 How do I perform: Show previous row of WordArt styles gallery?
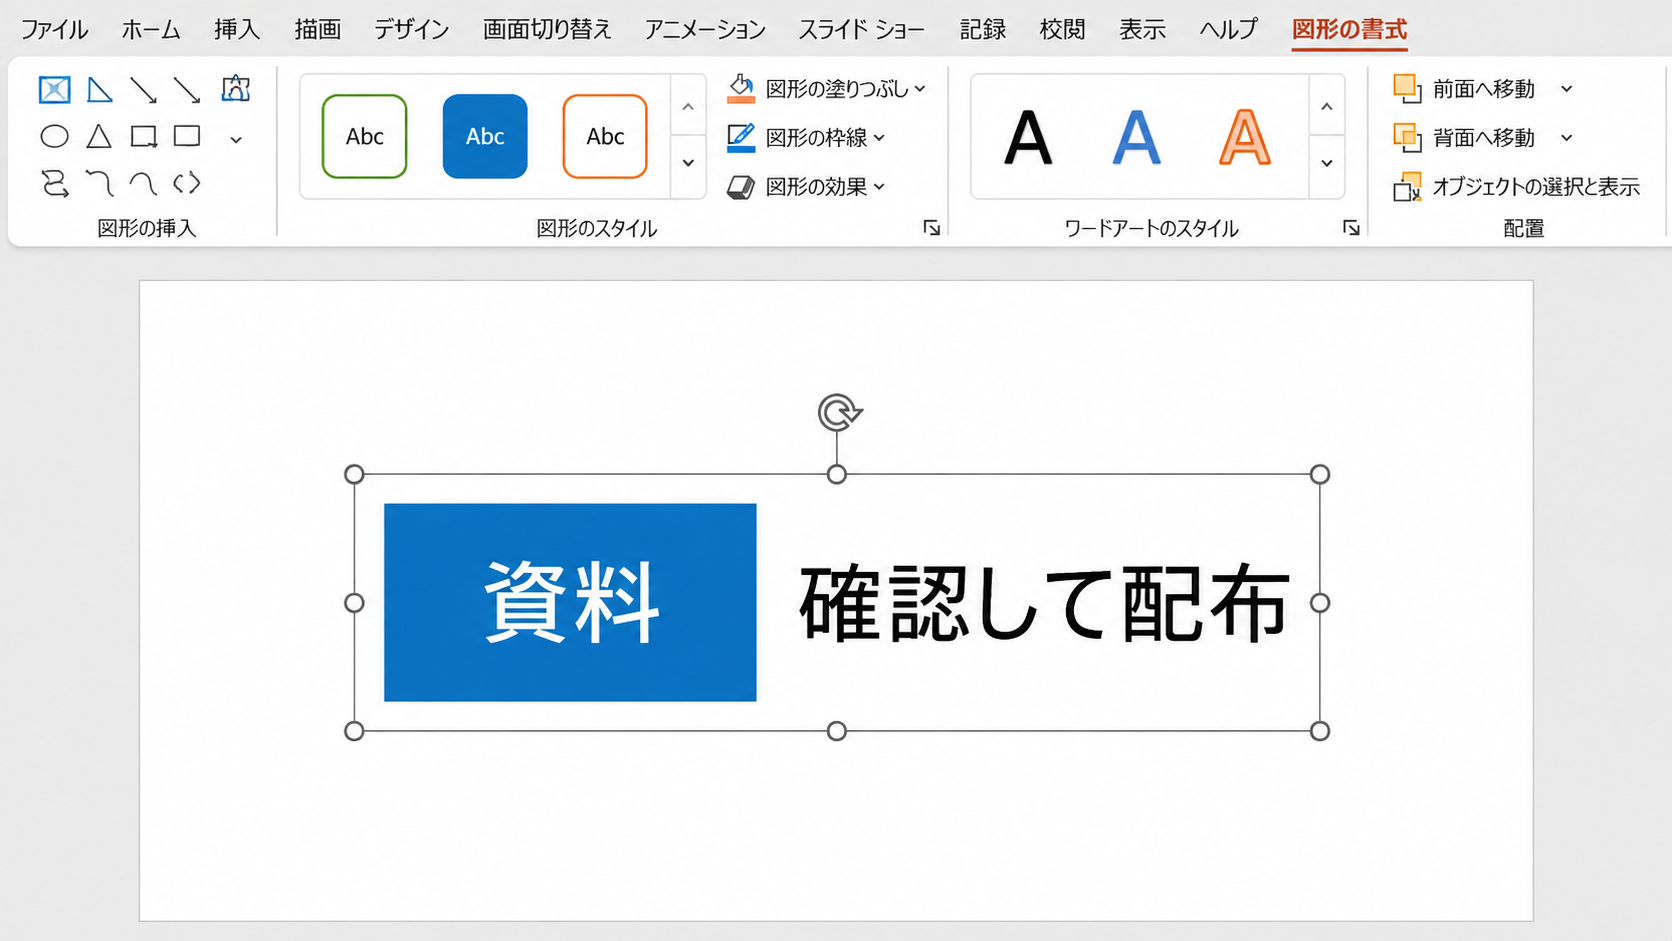click(x=1327, y=106)
